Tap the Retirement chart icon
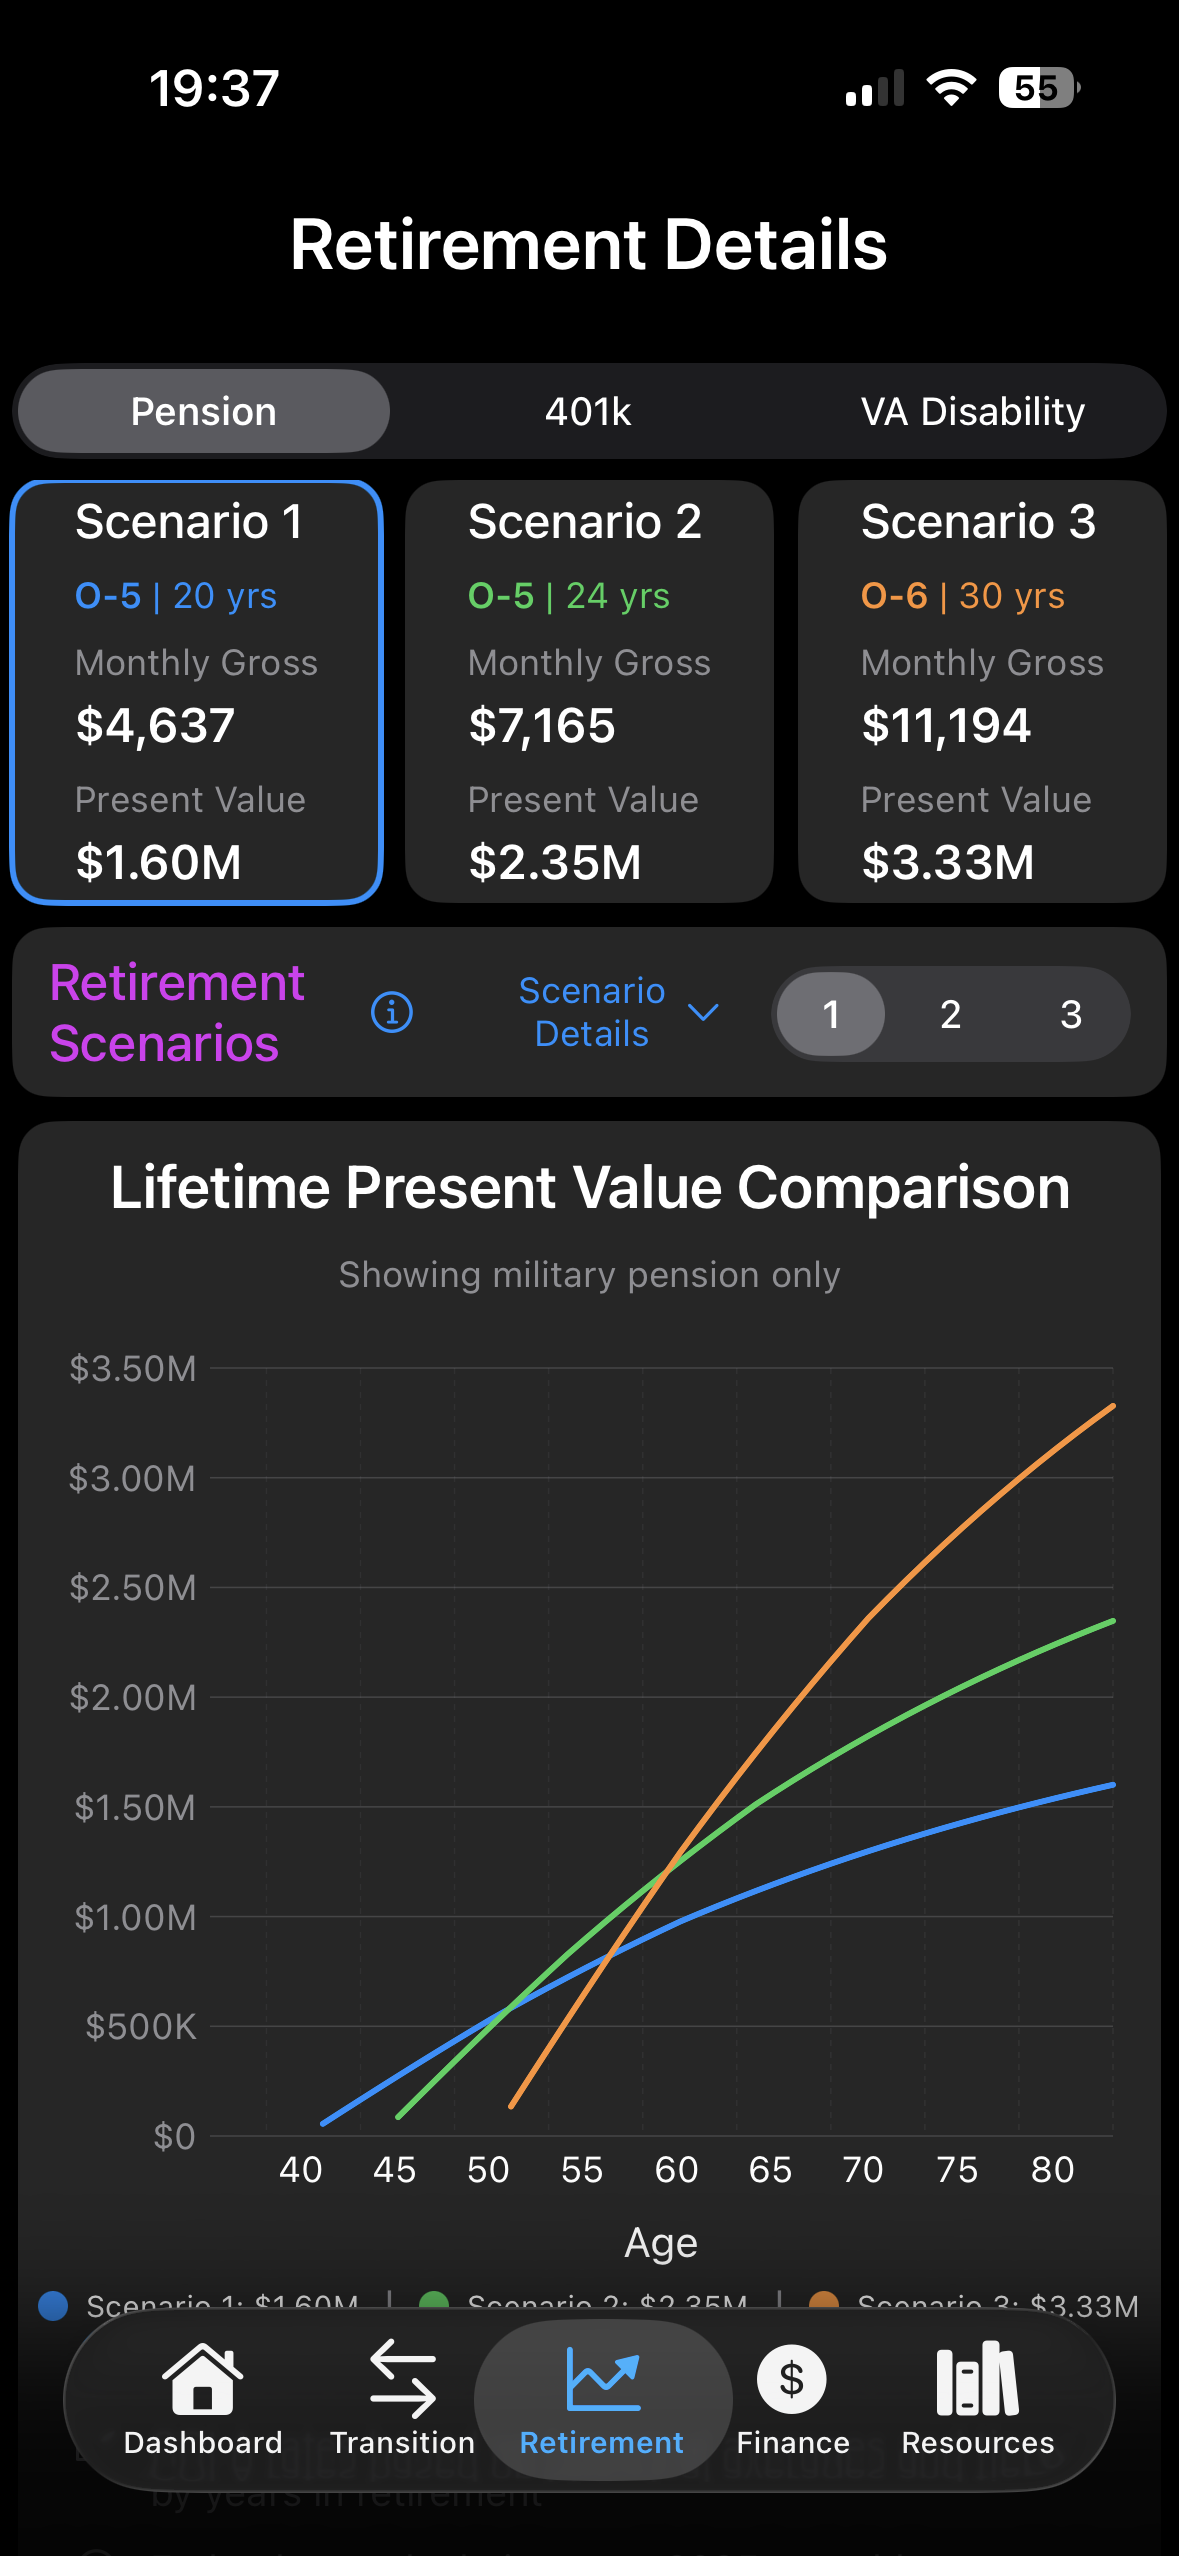The width and height of the screenshot is (1179, 2556). [599, 2367]
